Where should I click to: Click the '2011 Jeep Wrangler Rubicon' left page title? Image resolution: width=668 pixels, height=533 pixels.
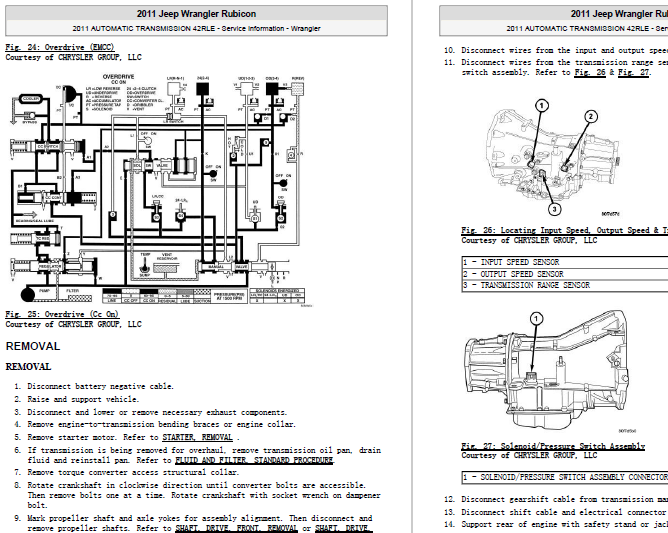click(196, 14)
